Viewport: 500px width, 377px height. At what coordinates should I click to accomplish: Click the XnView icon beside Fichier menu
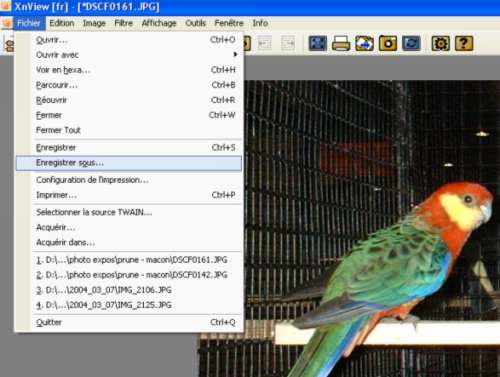pyautogui.click(x=7, y=23)
